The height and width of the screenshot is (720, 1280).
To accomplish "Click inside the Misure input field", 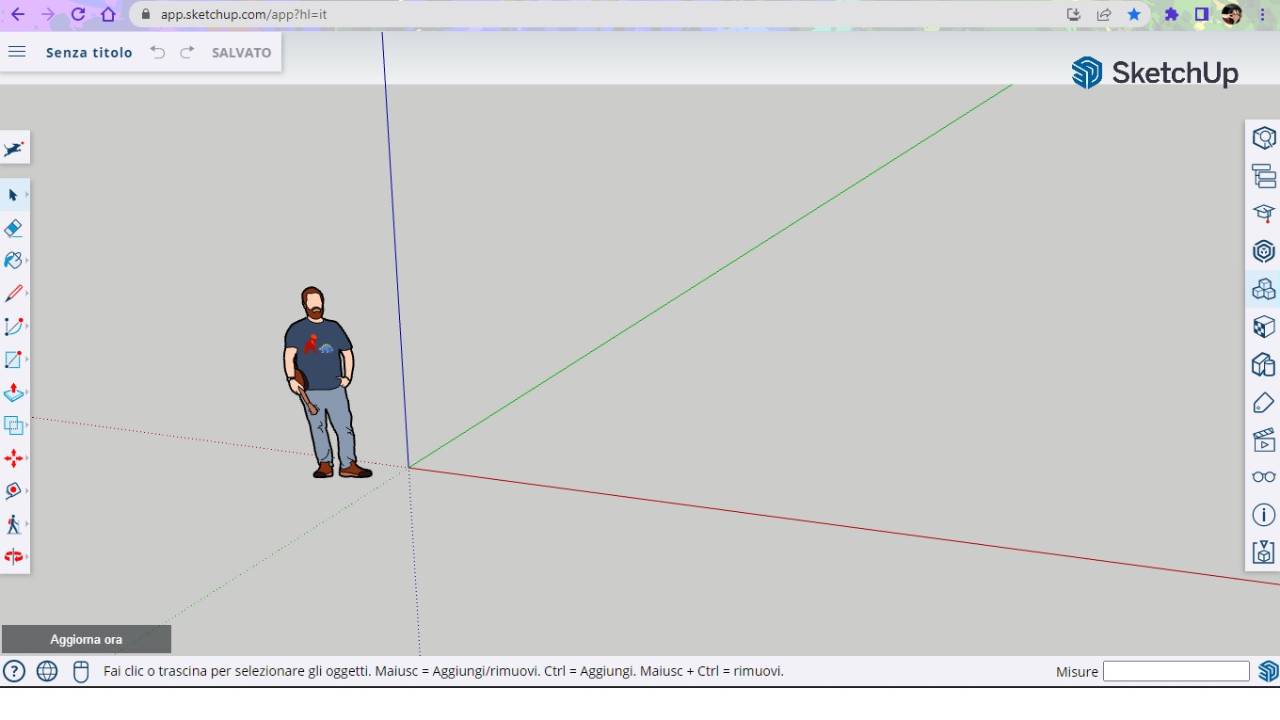I will [x=1177, y=671].
